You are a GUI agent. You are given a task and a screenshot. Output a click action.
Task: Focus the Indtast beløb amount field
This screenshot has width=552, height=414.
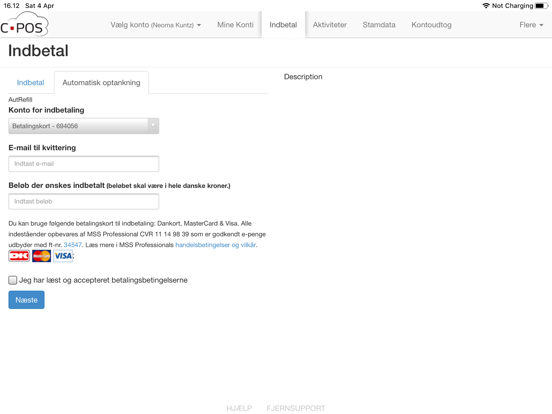point(84,201)
